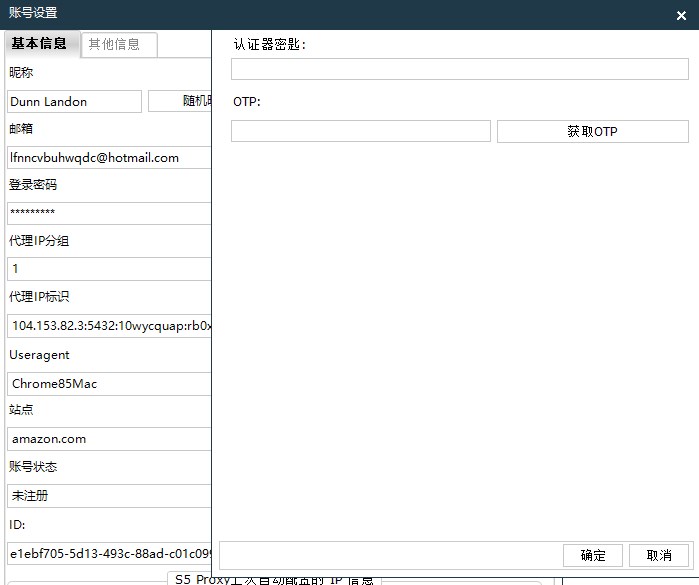
Task: Select the hotmail email field
Action: pyautogui.click(x=109, y=157)
